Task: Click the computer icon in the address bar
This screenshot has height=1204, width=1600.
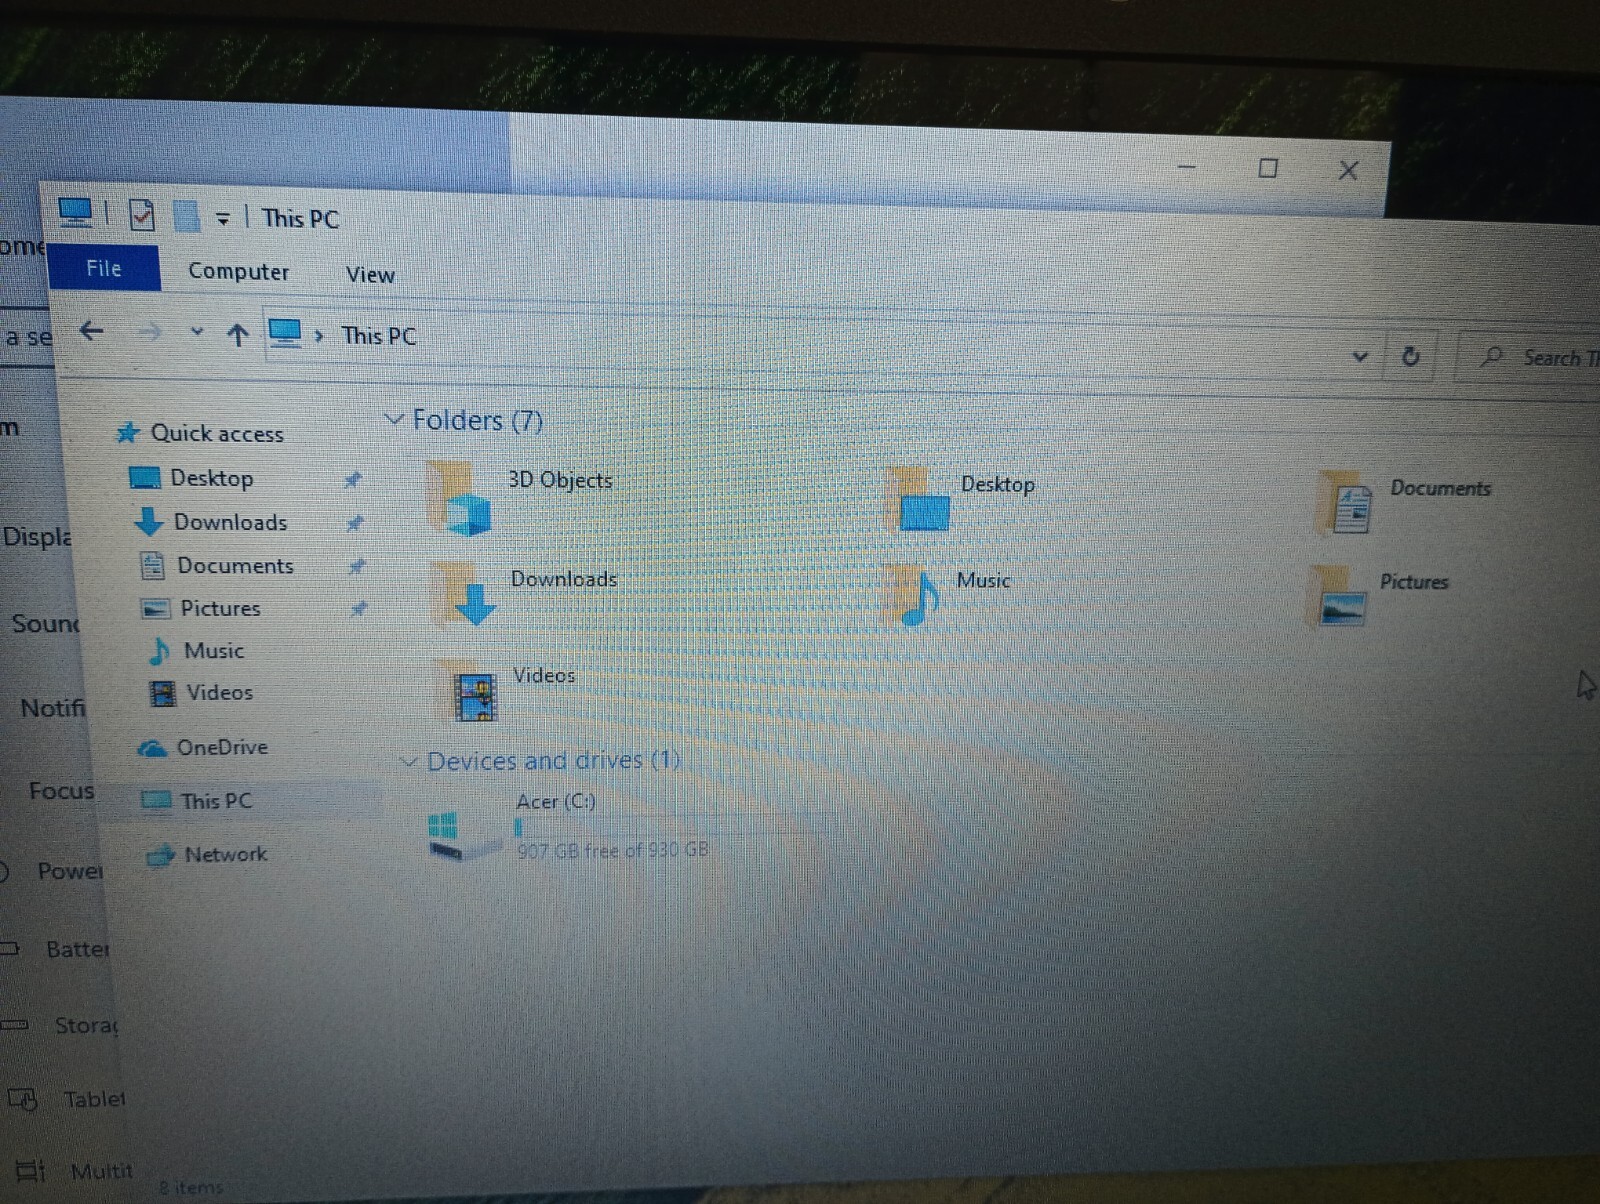Action: (x=285, y=334)
